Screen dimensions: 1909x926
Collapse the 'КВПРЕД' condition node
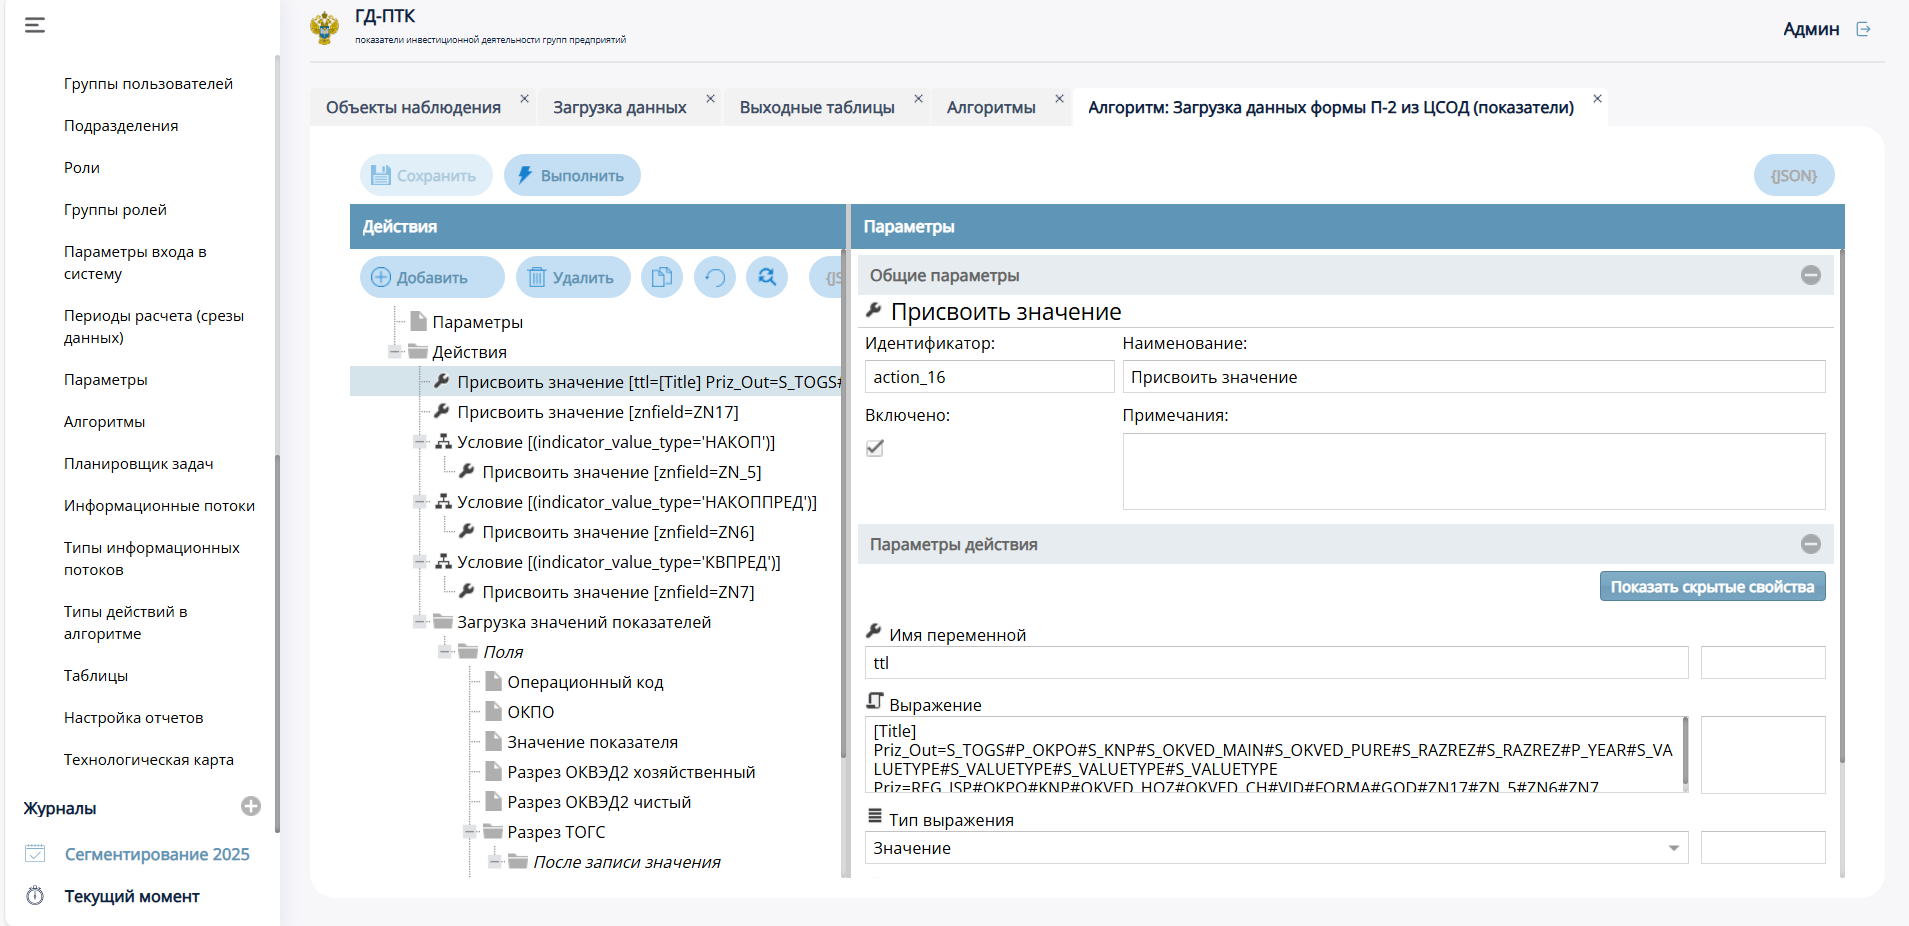pos(420,561)
